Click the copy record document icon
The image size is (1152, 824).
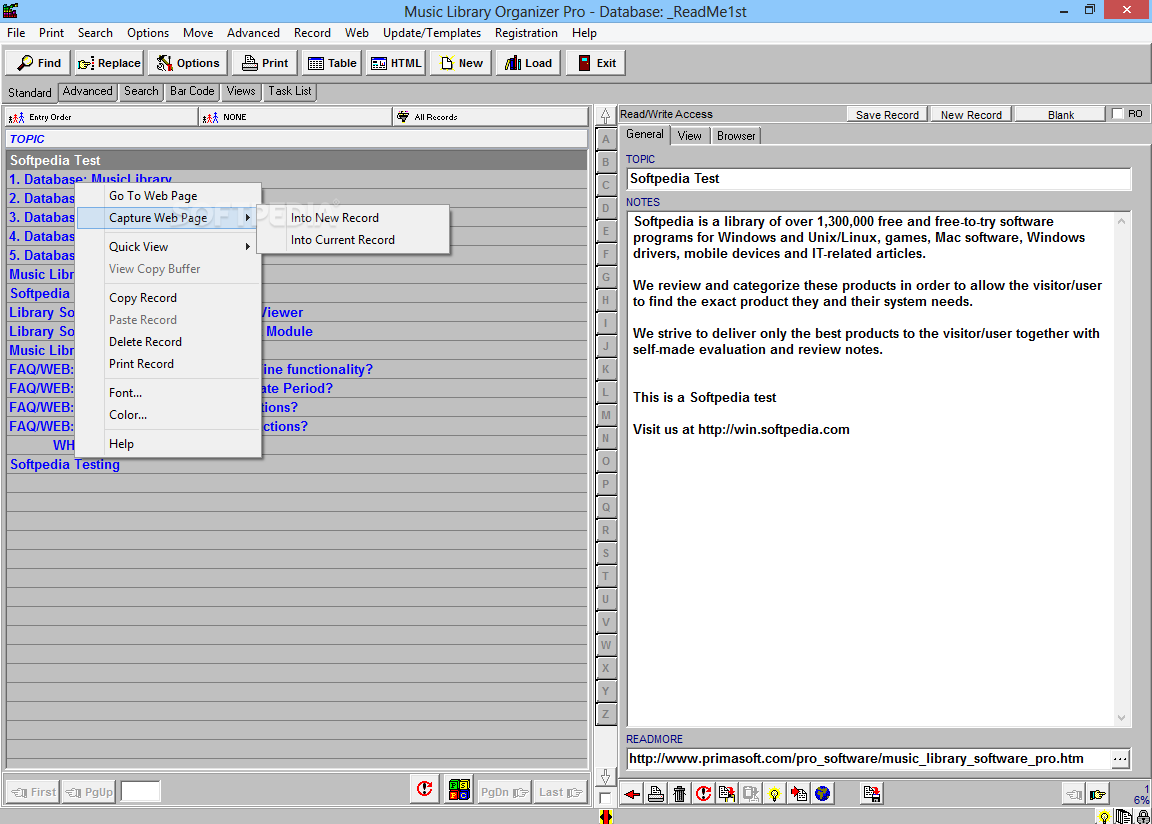click(x=727, y=794)
